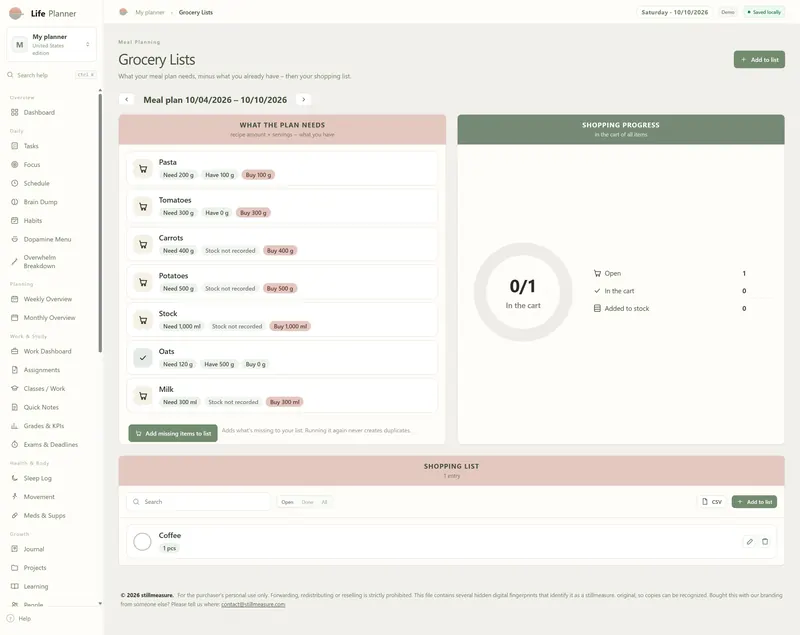The height and width of the screenshot is (635, 800).
Task: Uncheck the Oats checkmark box
Action: pyautogui.click(x=143, y=358)
